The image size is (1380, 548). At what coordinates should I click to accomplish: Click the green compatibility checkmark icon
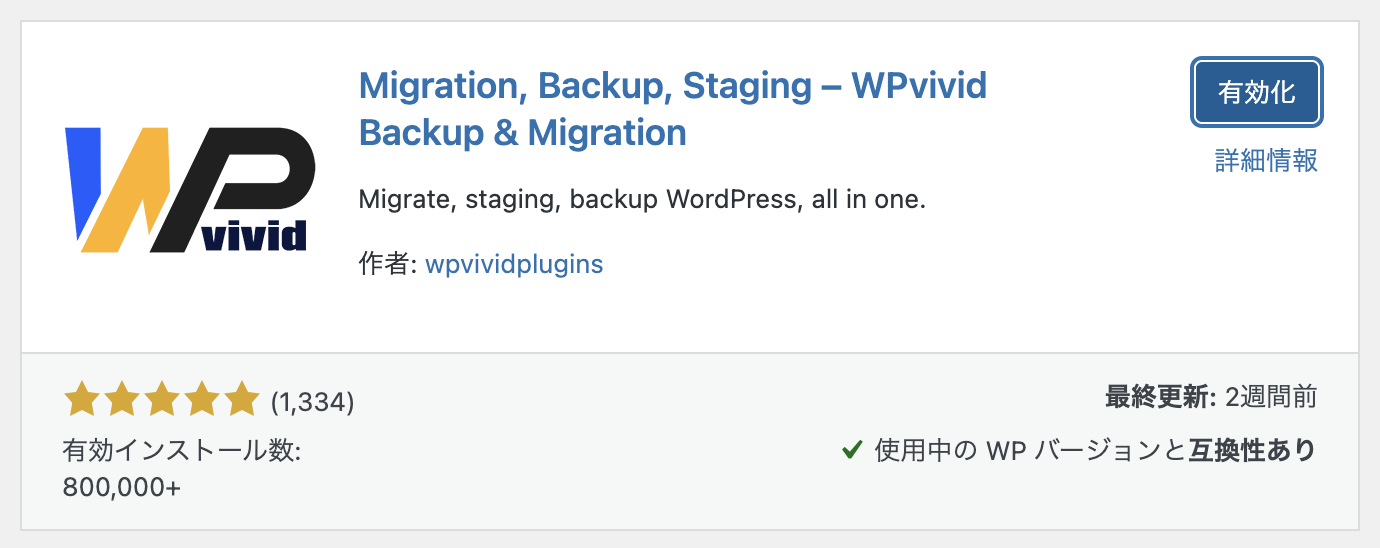[x=852, y=451]
